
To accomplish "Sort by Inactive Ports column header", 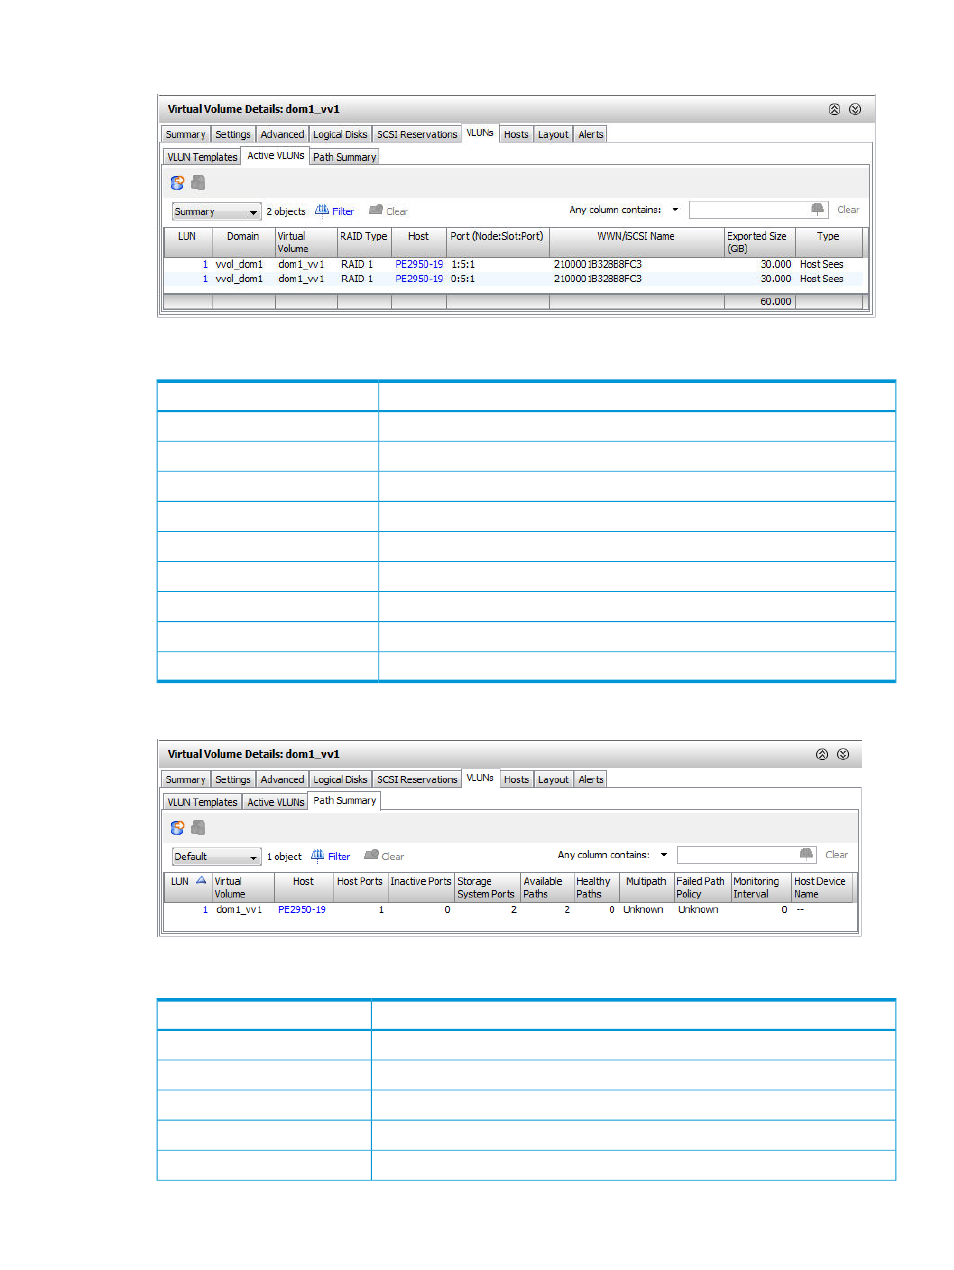I will click(421, 887).
